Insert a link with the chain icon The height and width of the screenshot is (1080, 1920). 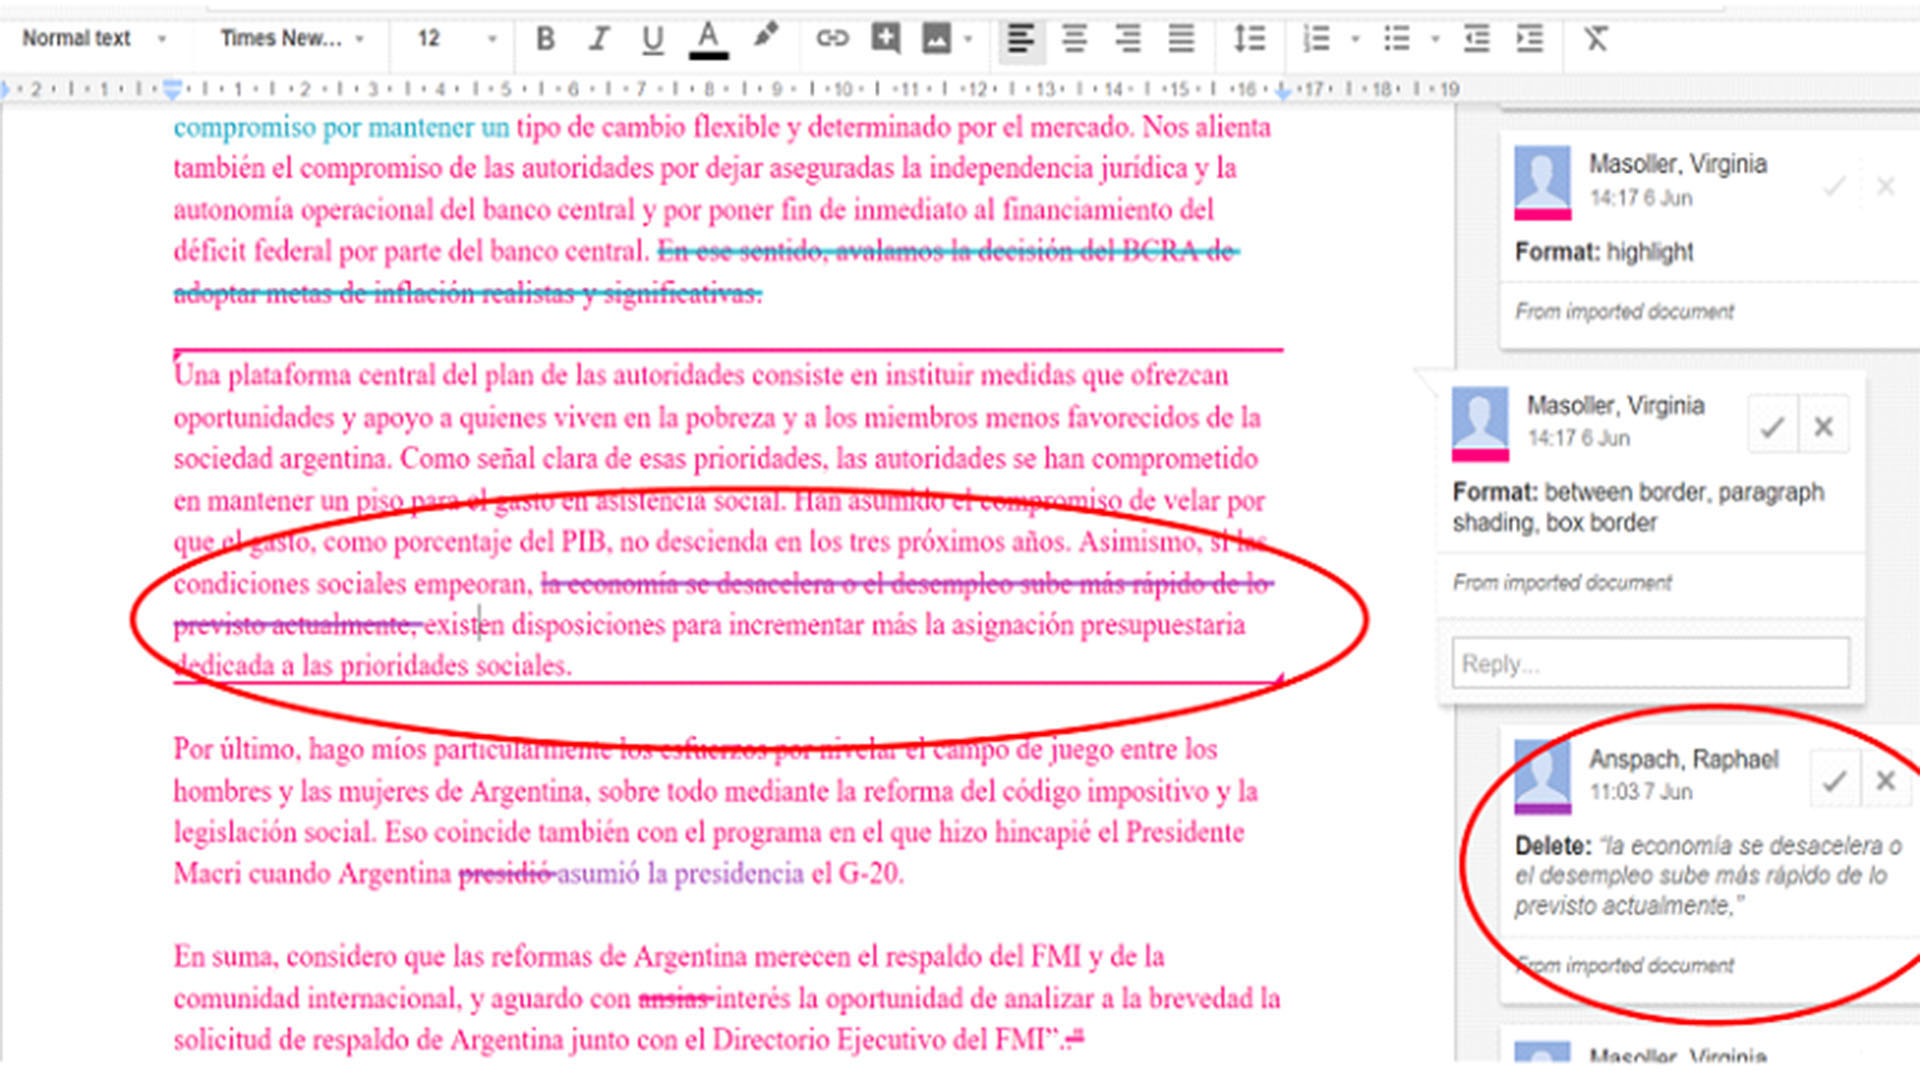(x=832, y=39)
